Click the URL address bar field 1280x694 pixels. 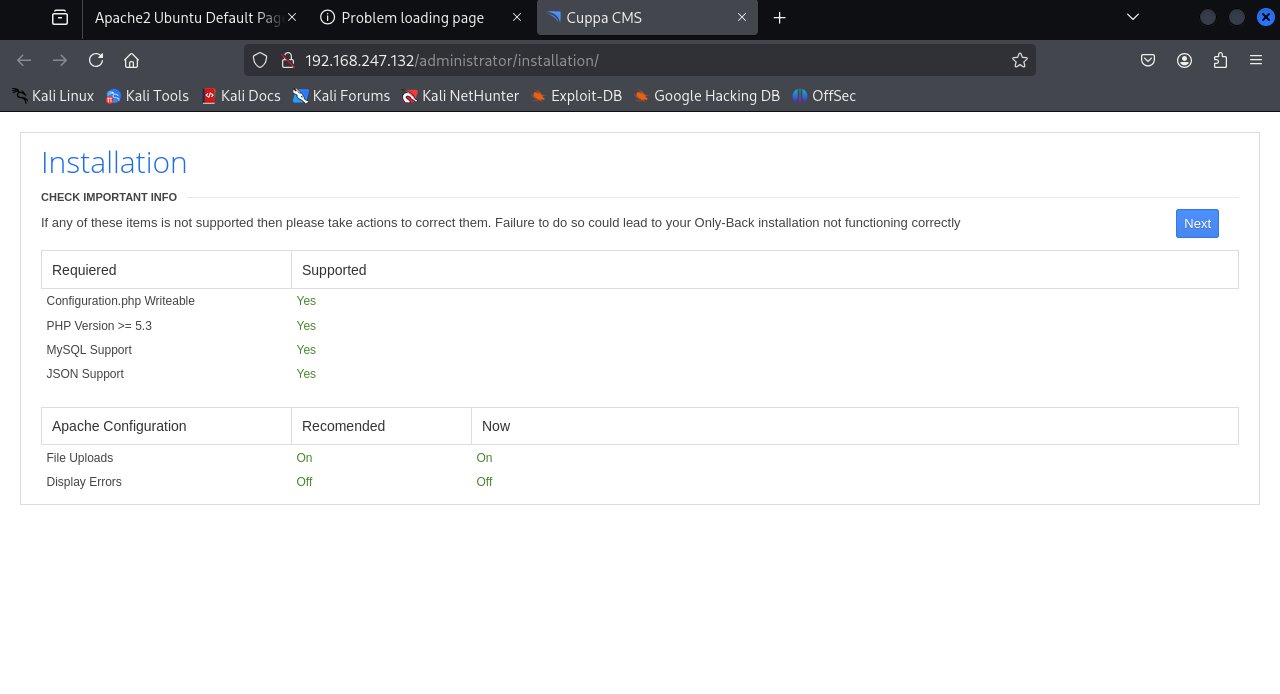pos(650,60)
